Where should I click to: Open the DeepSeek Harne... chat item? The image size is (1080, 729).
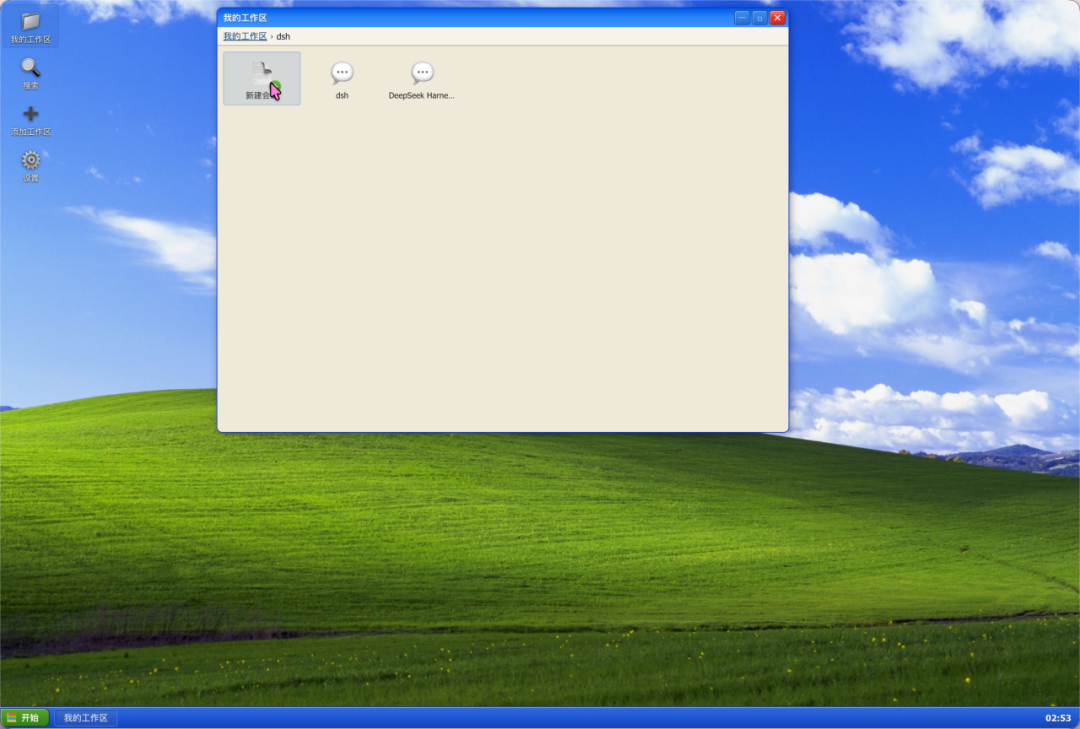tap(422, 80)
